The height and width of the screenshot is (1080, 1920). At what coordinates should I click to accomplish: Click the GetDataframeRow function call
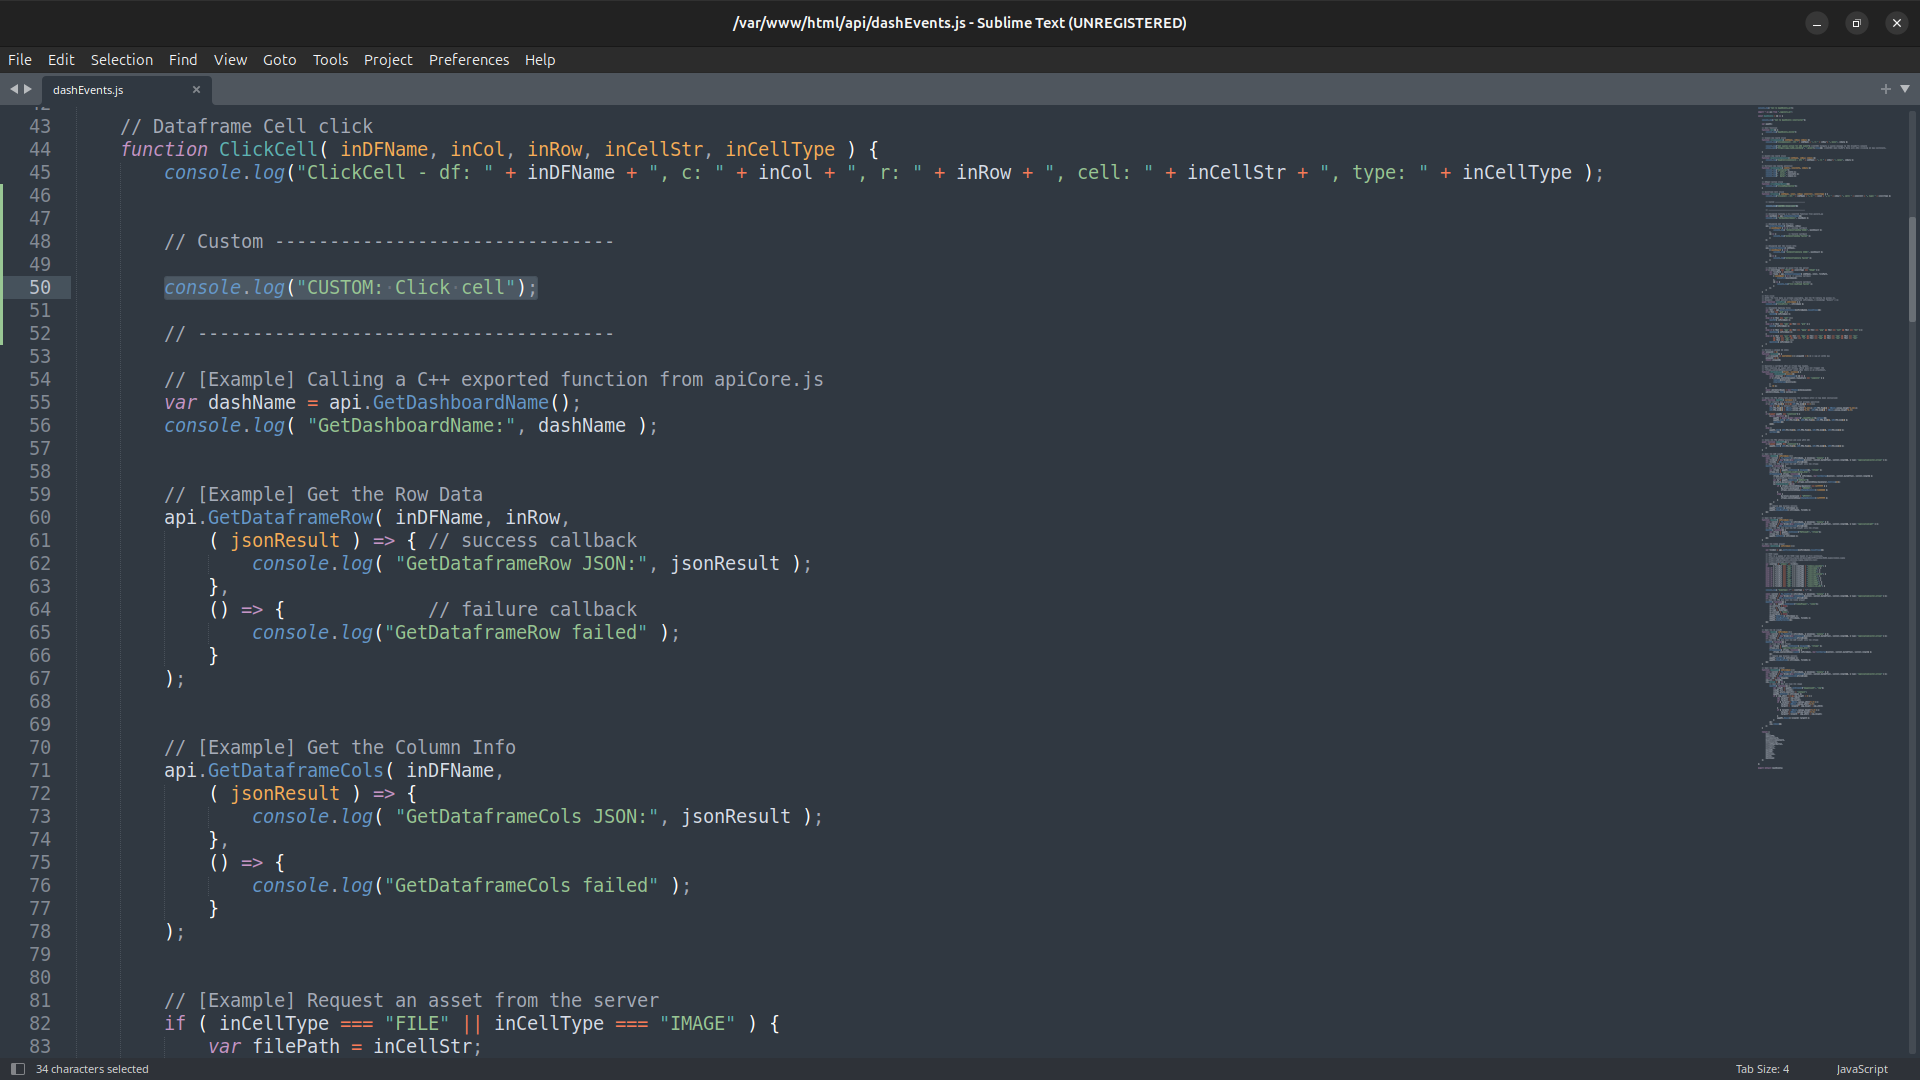point(290,517)
